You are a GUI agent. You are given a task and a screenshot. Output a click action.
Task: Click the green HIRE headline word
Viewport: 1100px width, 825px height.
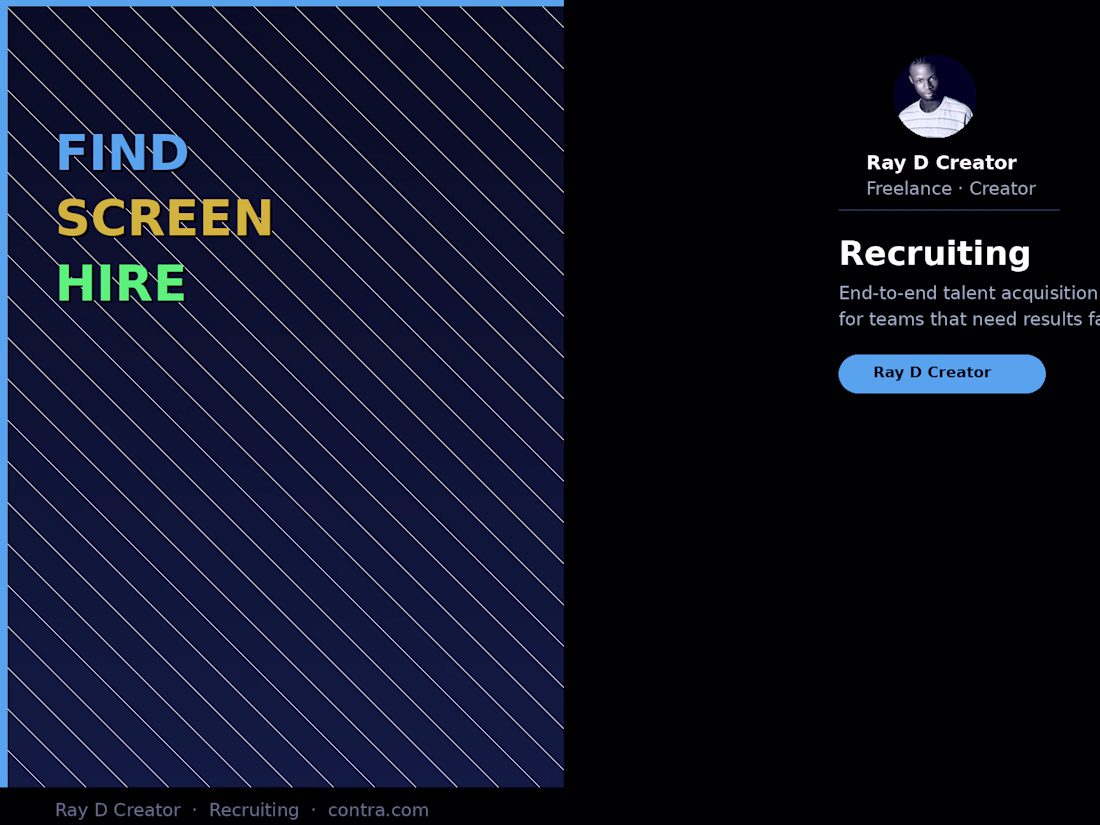point(121,283)
